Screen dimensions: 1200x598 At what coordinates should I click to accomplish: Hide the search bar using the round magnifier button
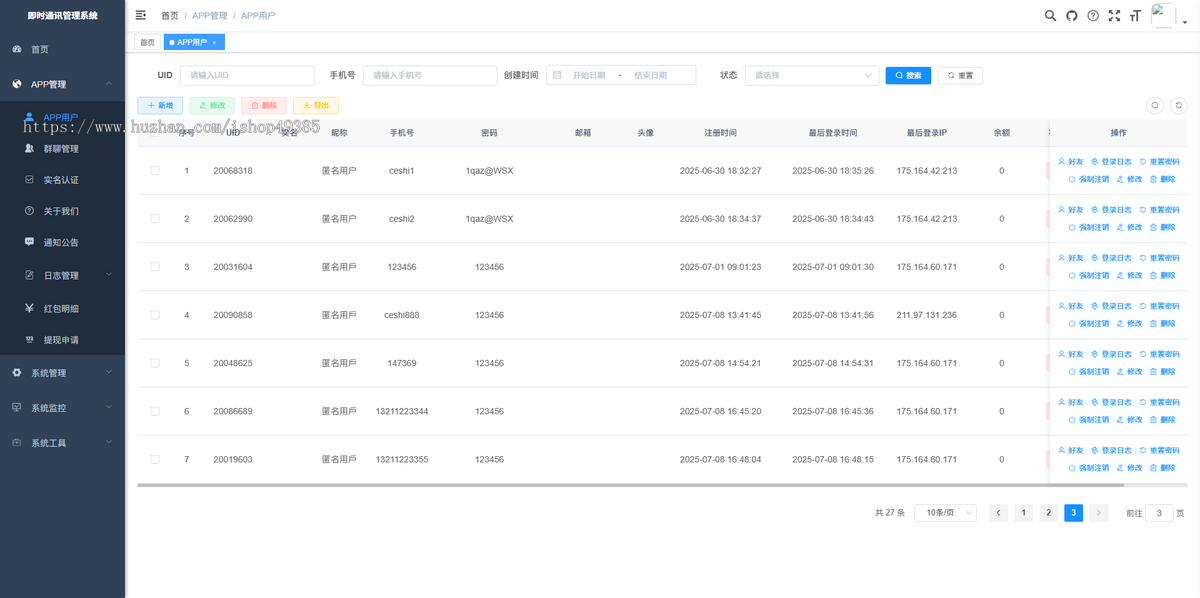(x=1155, y=105)
